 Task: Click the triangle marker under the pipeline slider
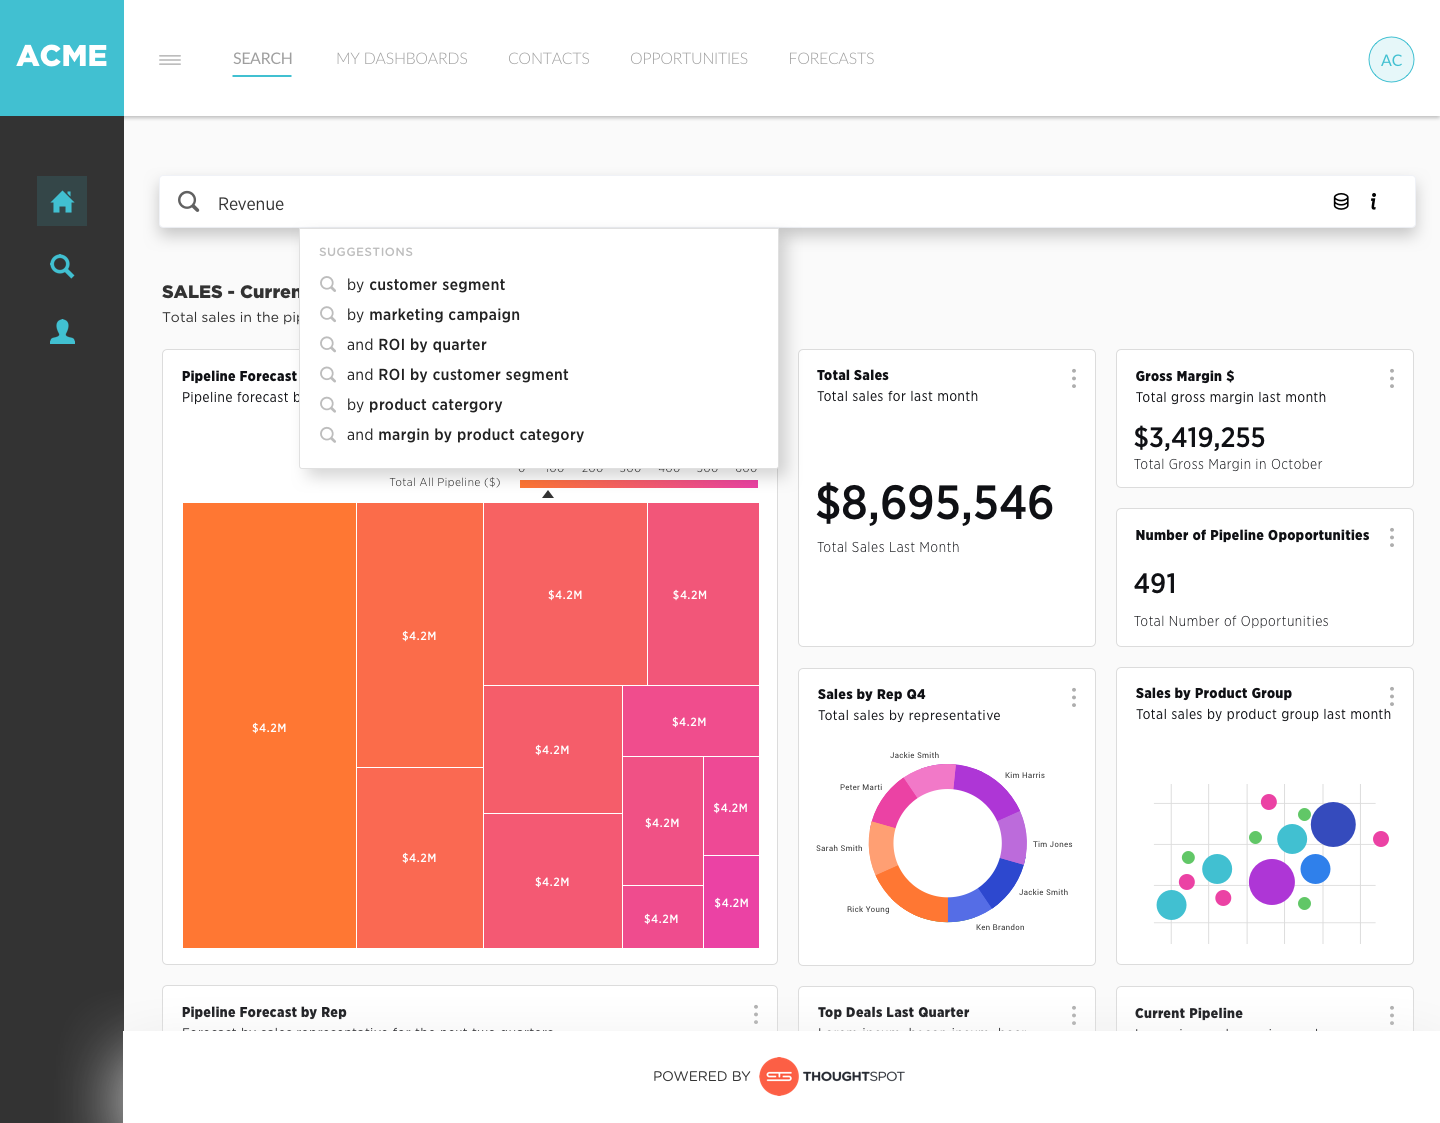pos(548,494)
